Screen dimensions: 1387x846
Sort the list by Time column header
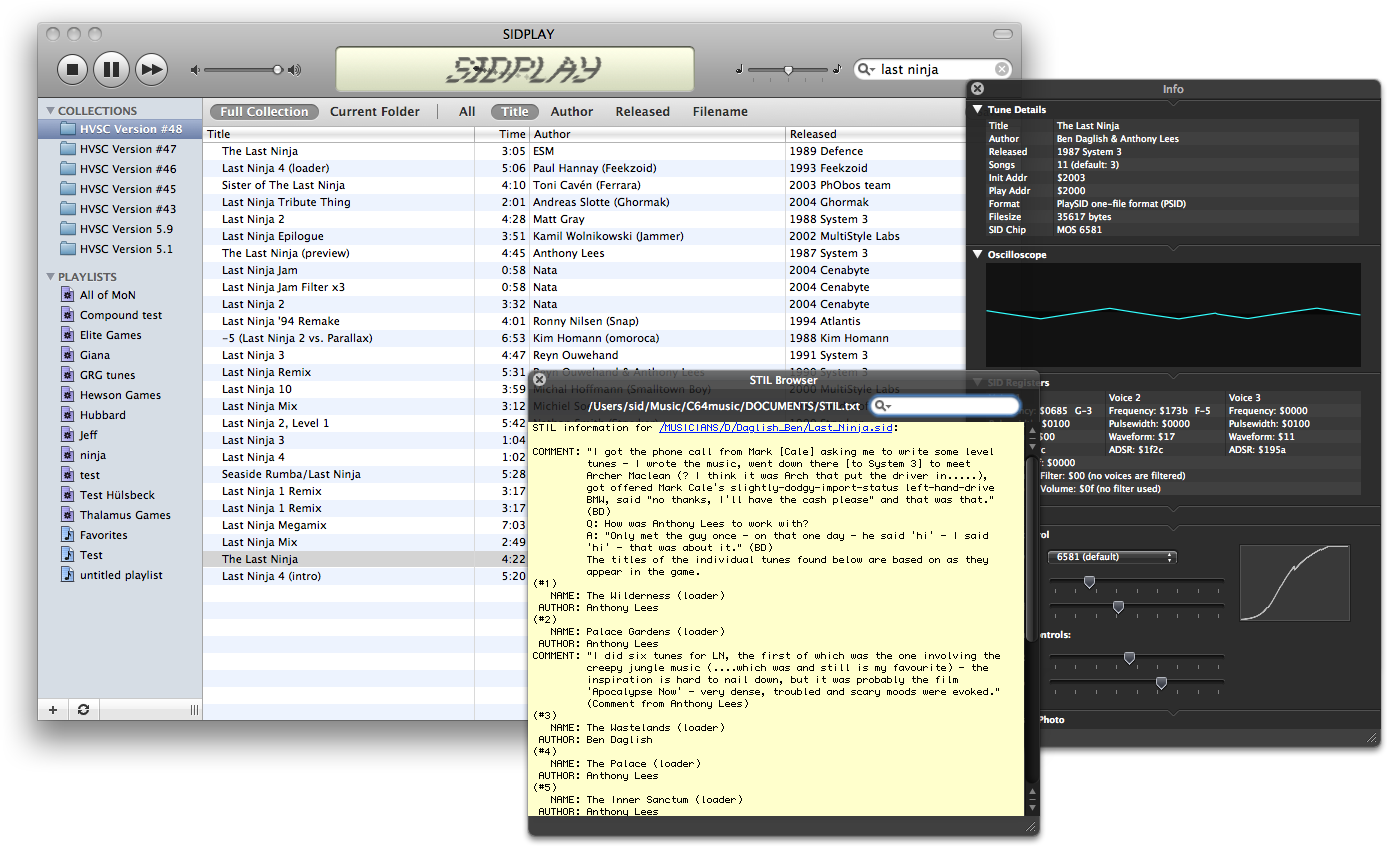pos(502,134)
